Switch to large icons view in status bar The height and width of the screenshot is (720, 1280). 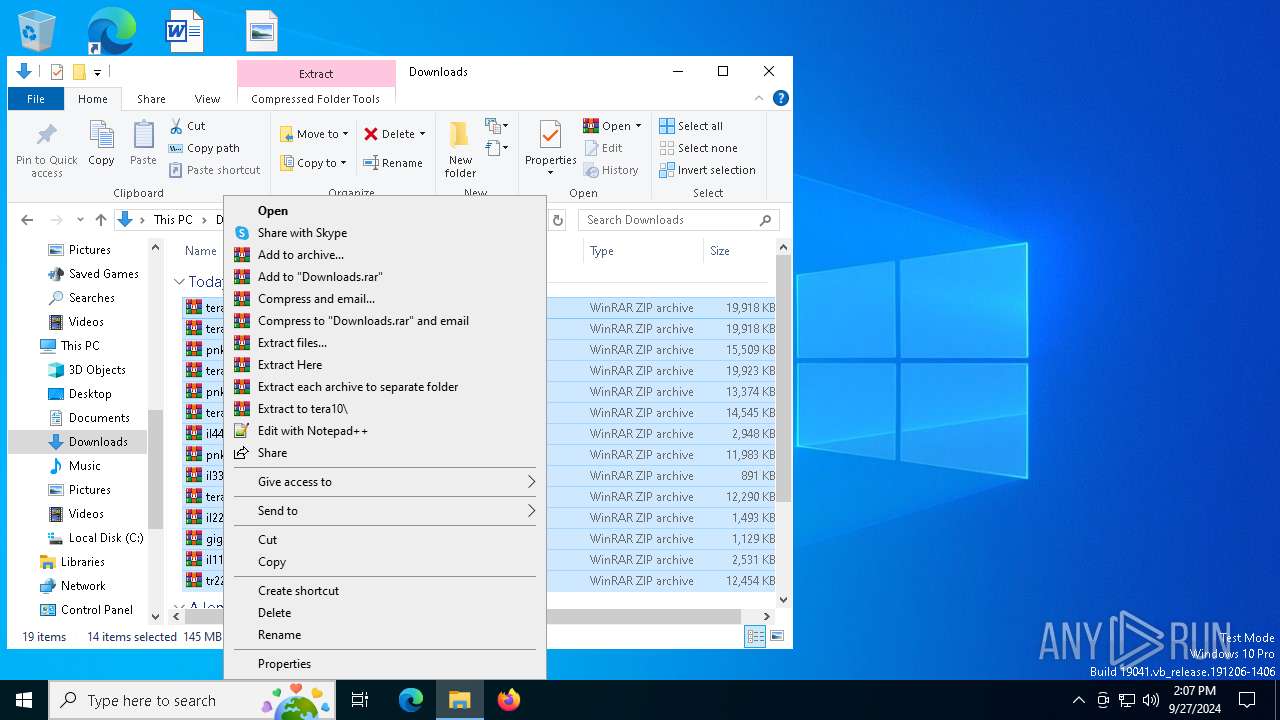(x=776, y=636)
